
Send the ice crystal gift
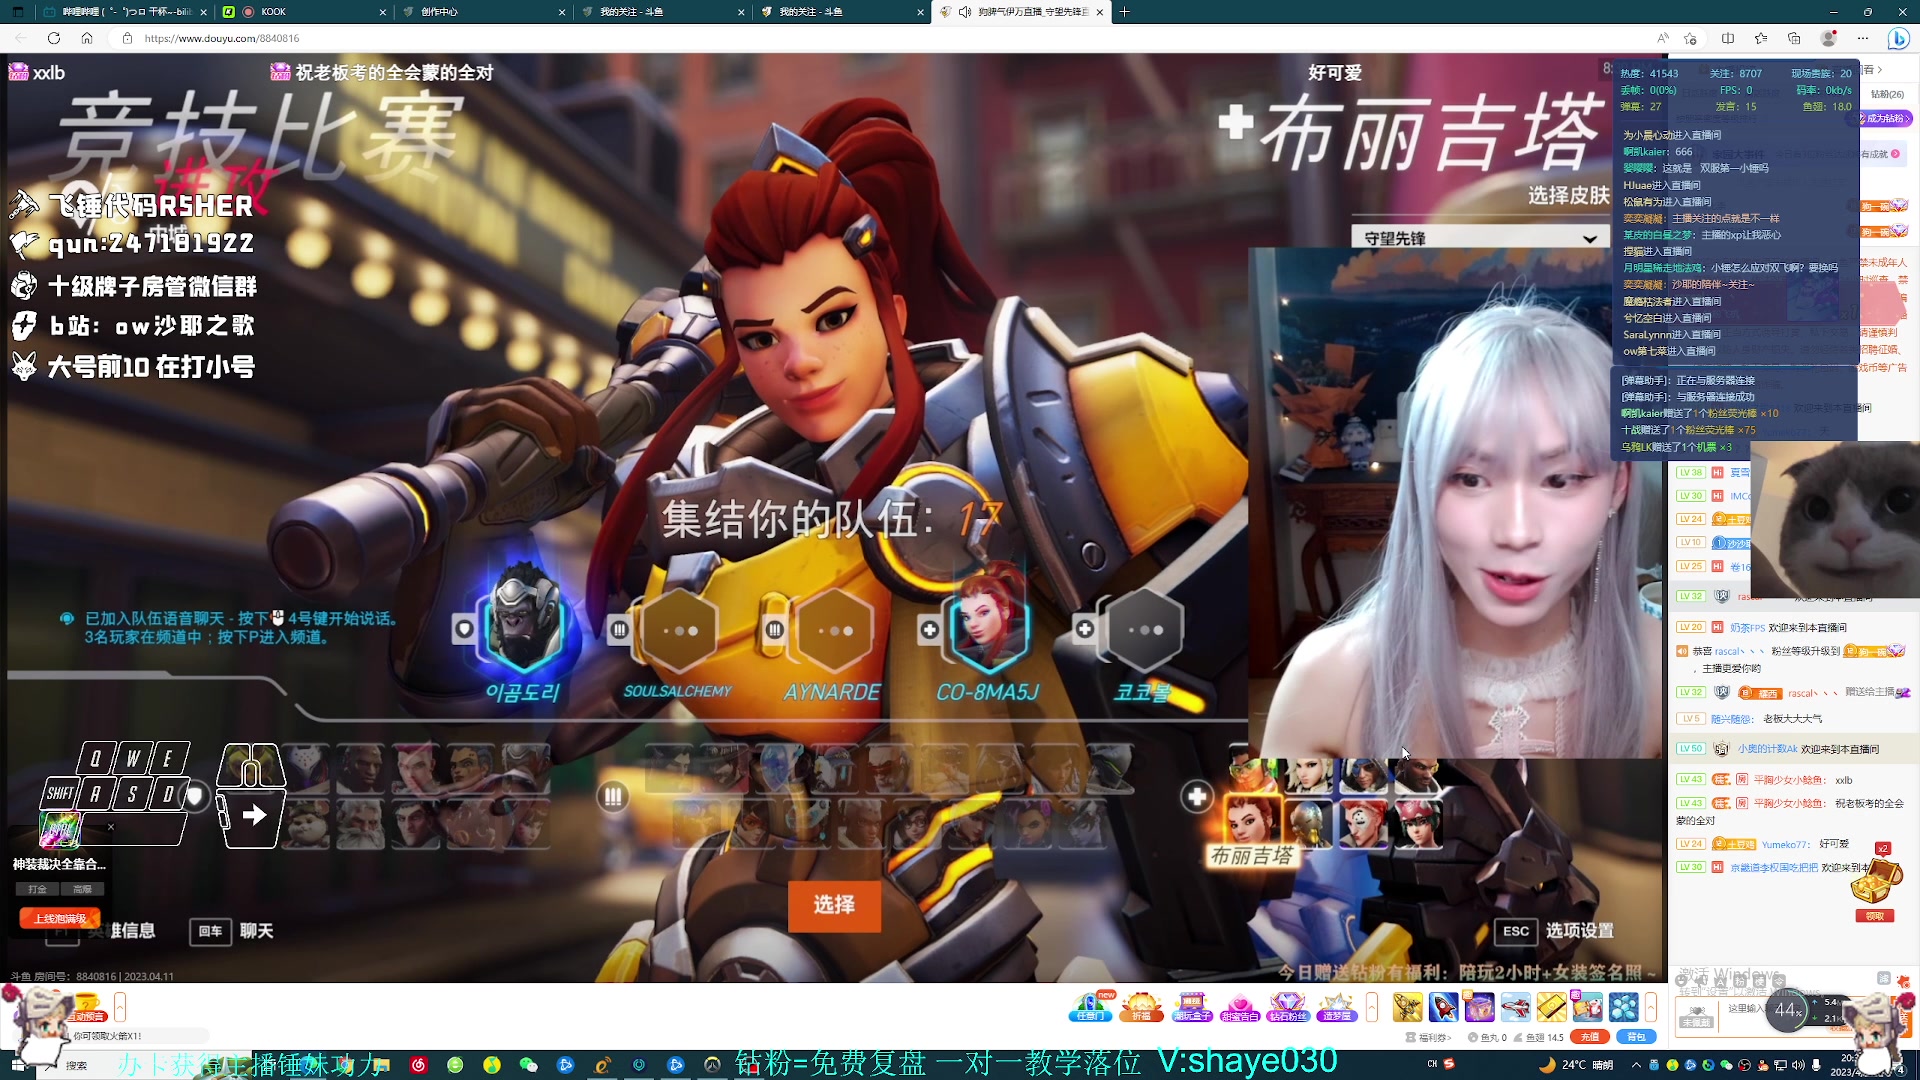[1623, 1007]
